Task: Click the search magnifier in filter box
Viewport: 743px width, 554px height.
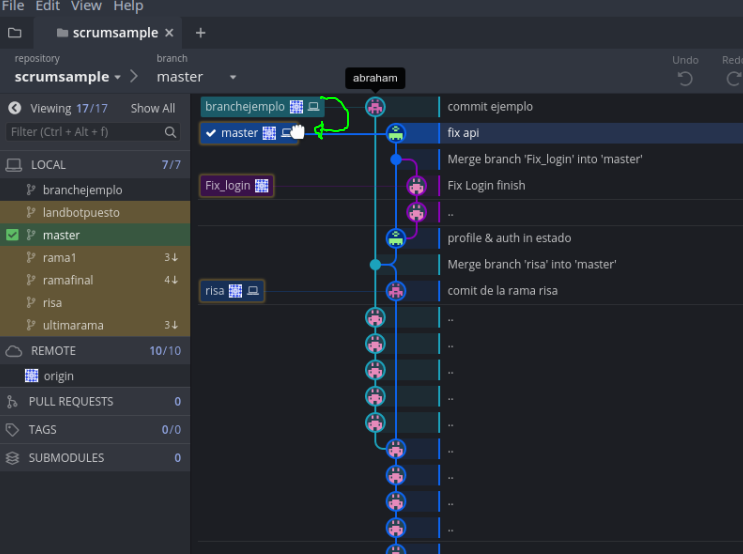Action: (171, 132)
